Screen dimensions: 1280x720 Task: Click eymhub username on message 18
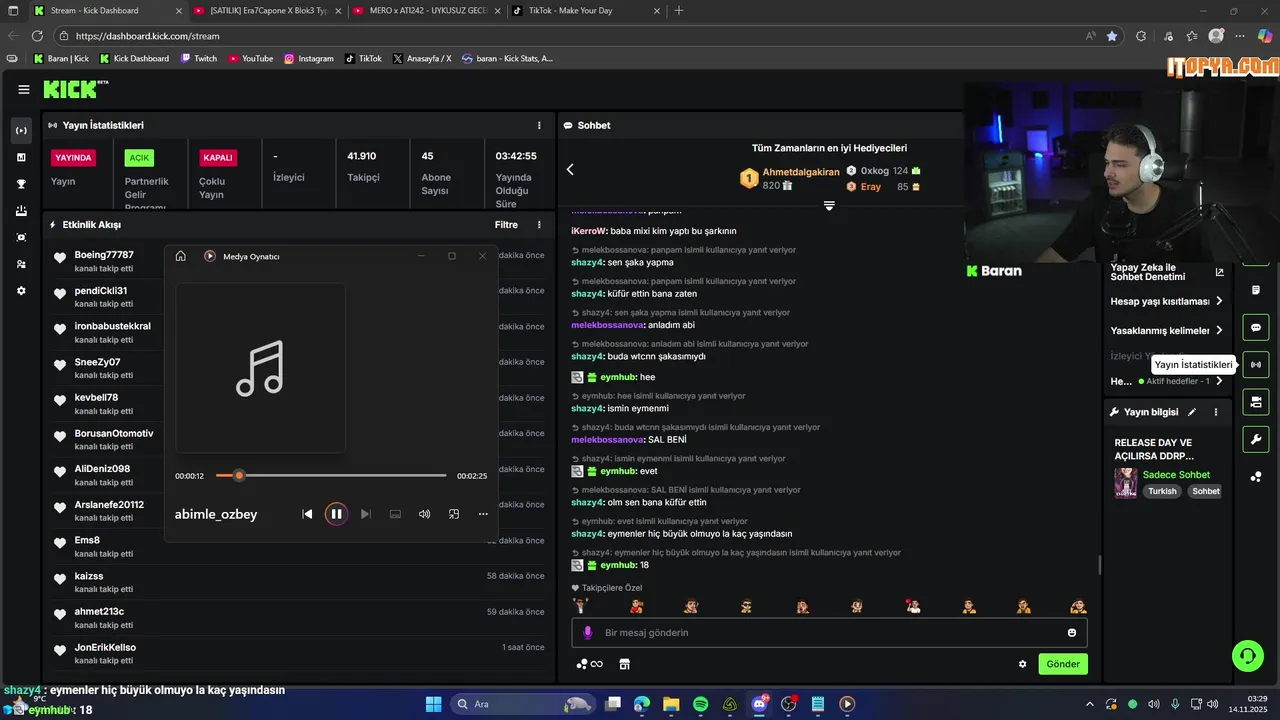tap(618, 565)
